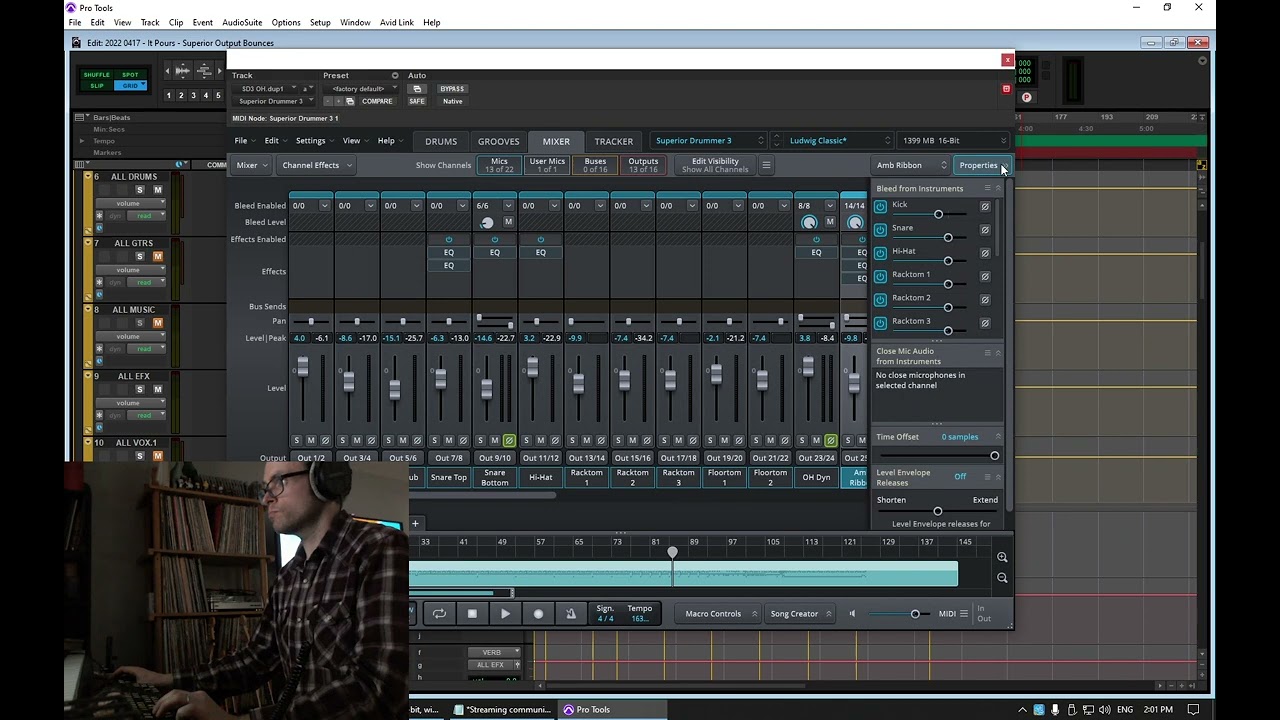Solo the ALL EFX track in Pro Tools
The image size is (1280, 720).
140,390
